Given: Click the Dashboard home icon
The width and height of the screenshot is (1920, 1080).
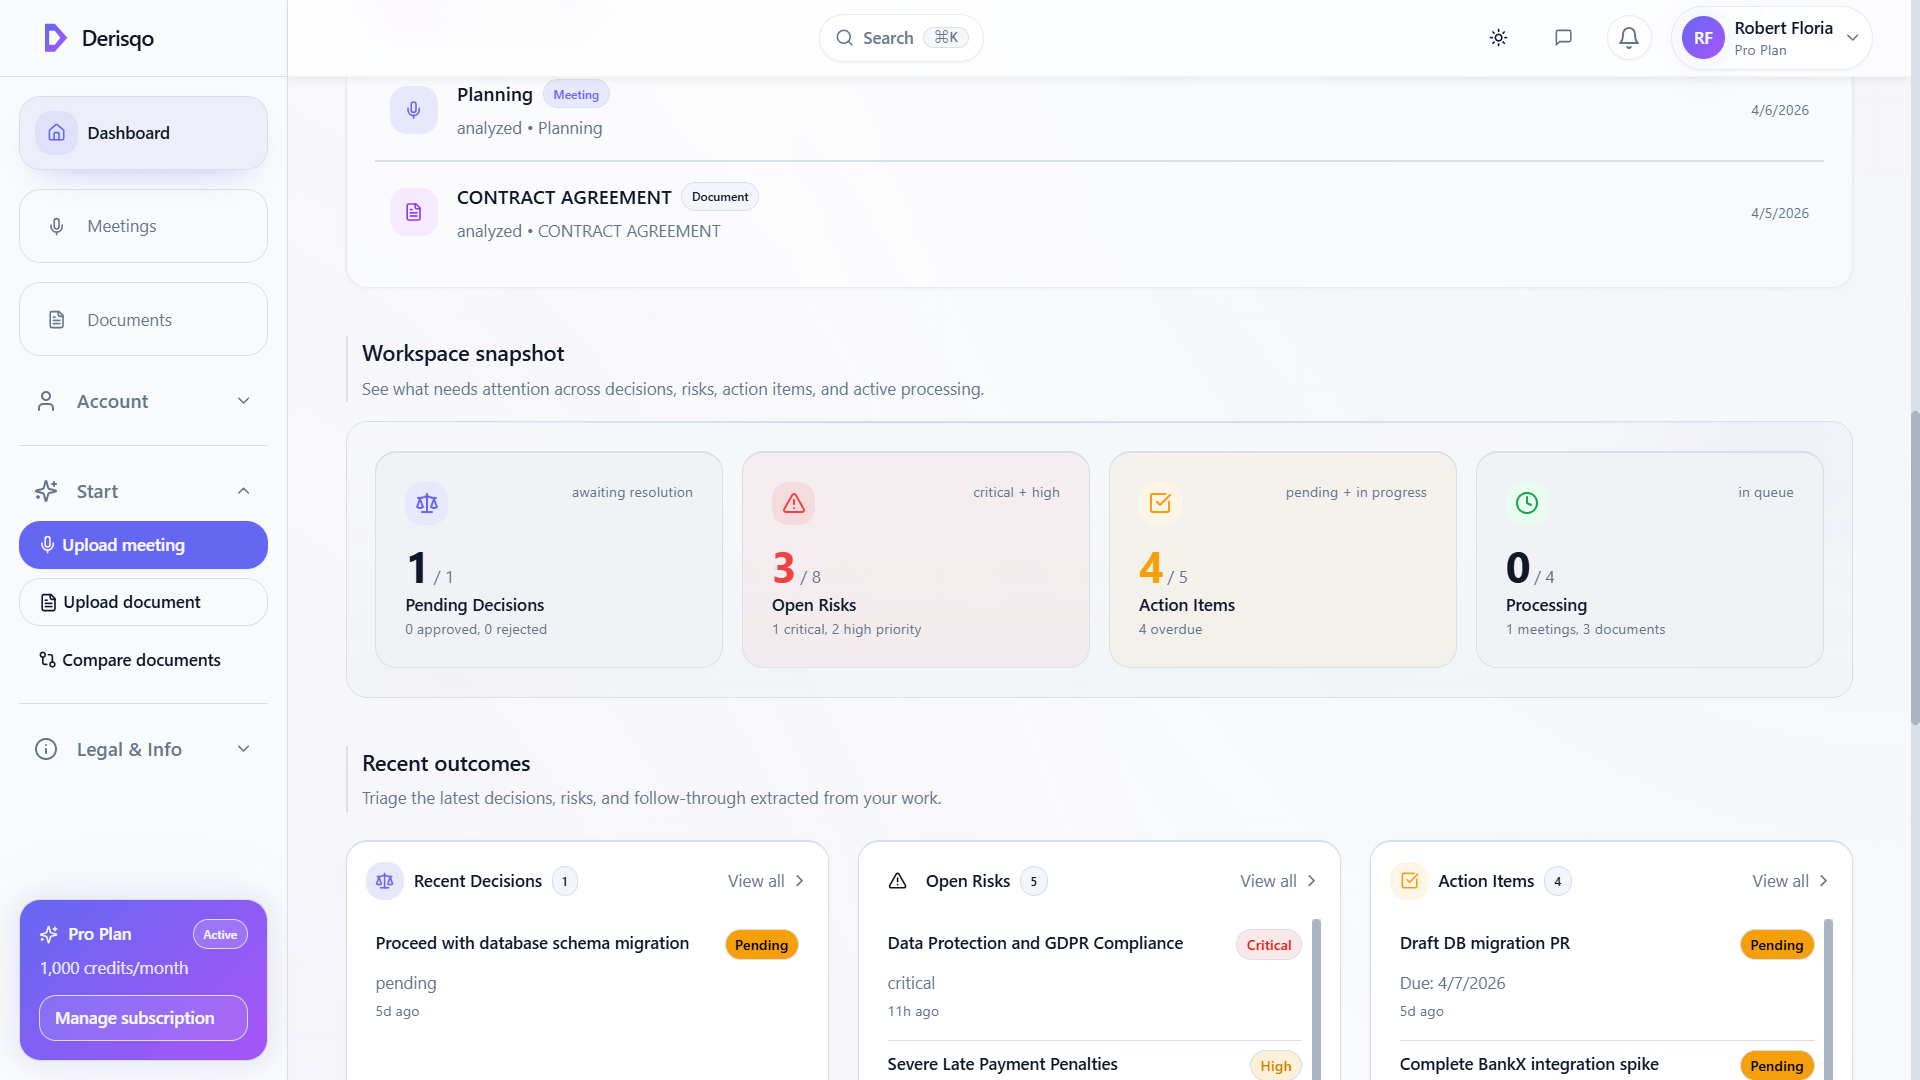Looking at the screenshot, I should pyautogui.click(x=57, y=133).
